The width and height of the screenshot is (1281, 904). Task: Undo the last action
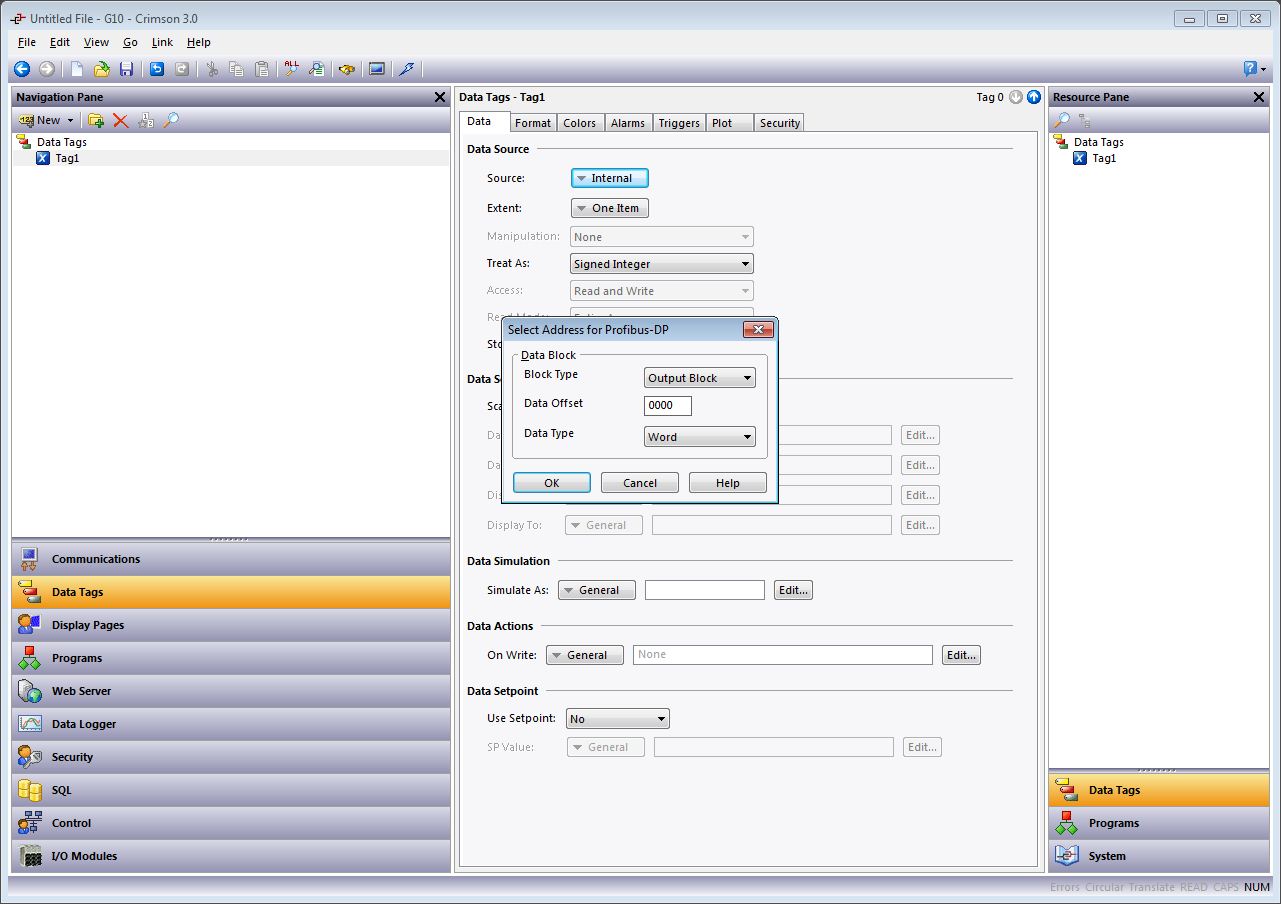click(157, 69)
